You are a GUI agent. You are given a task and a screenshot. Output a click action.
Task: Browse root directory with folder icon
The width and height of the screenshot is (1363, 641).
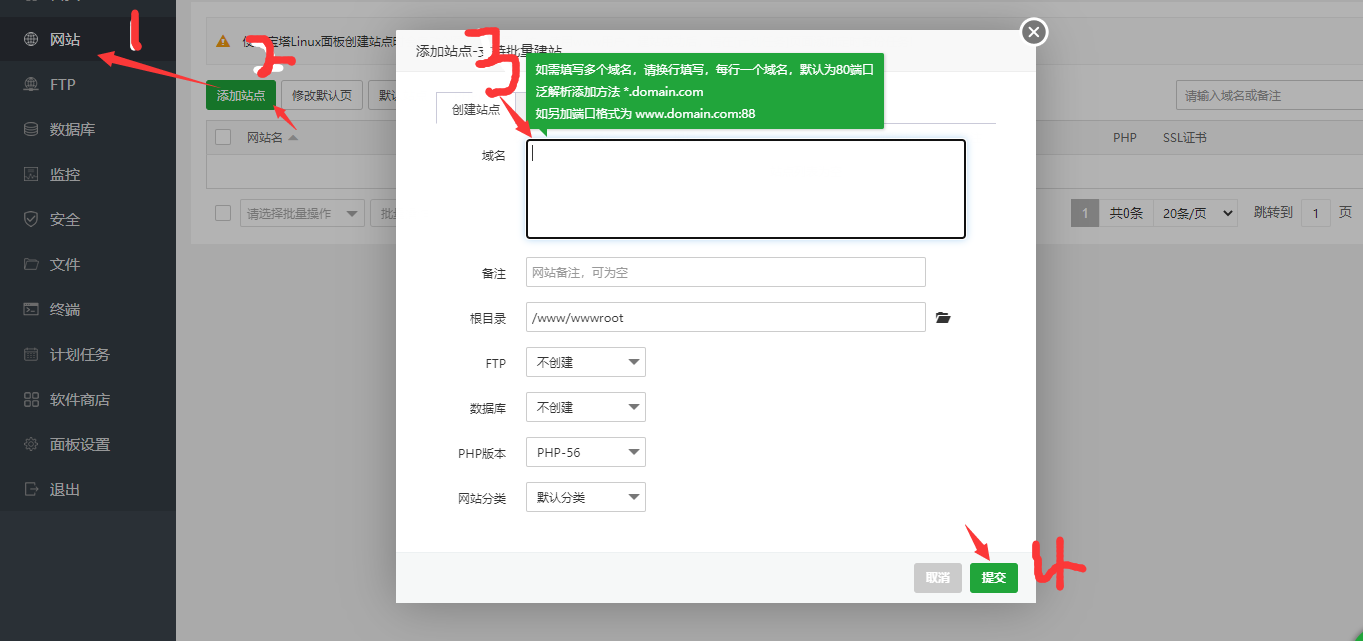click(x=943, y=318)
